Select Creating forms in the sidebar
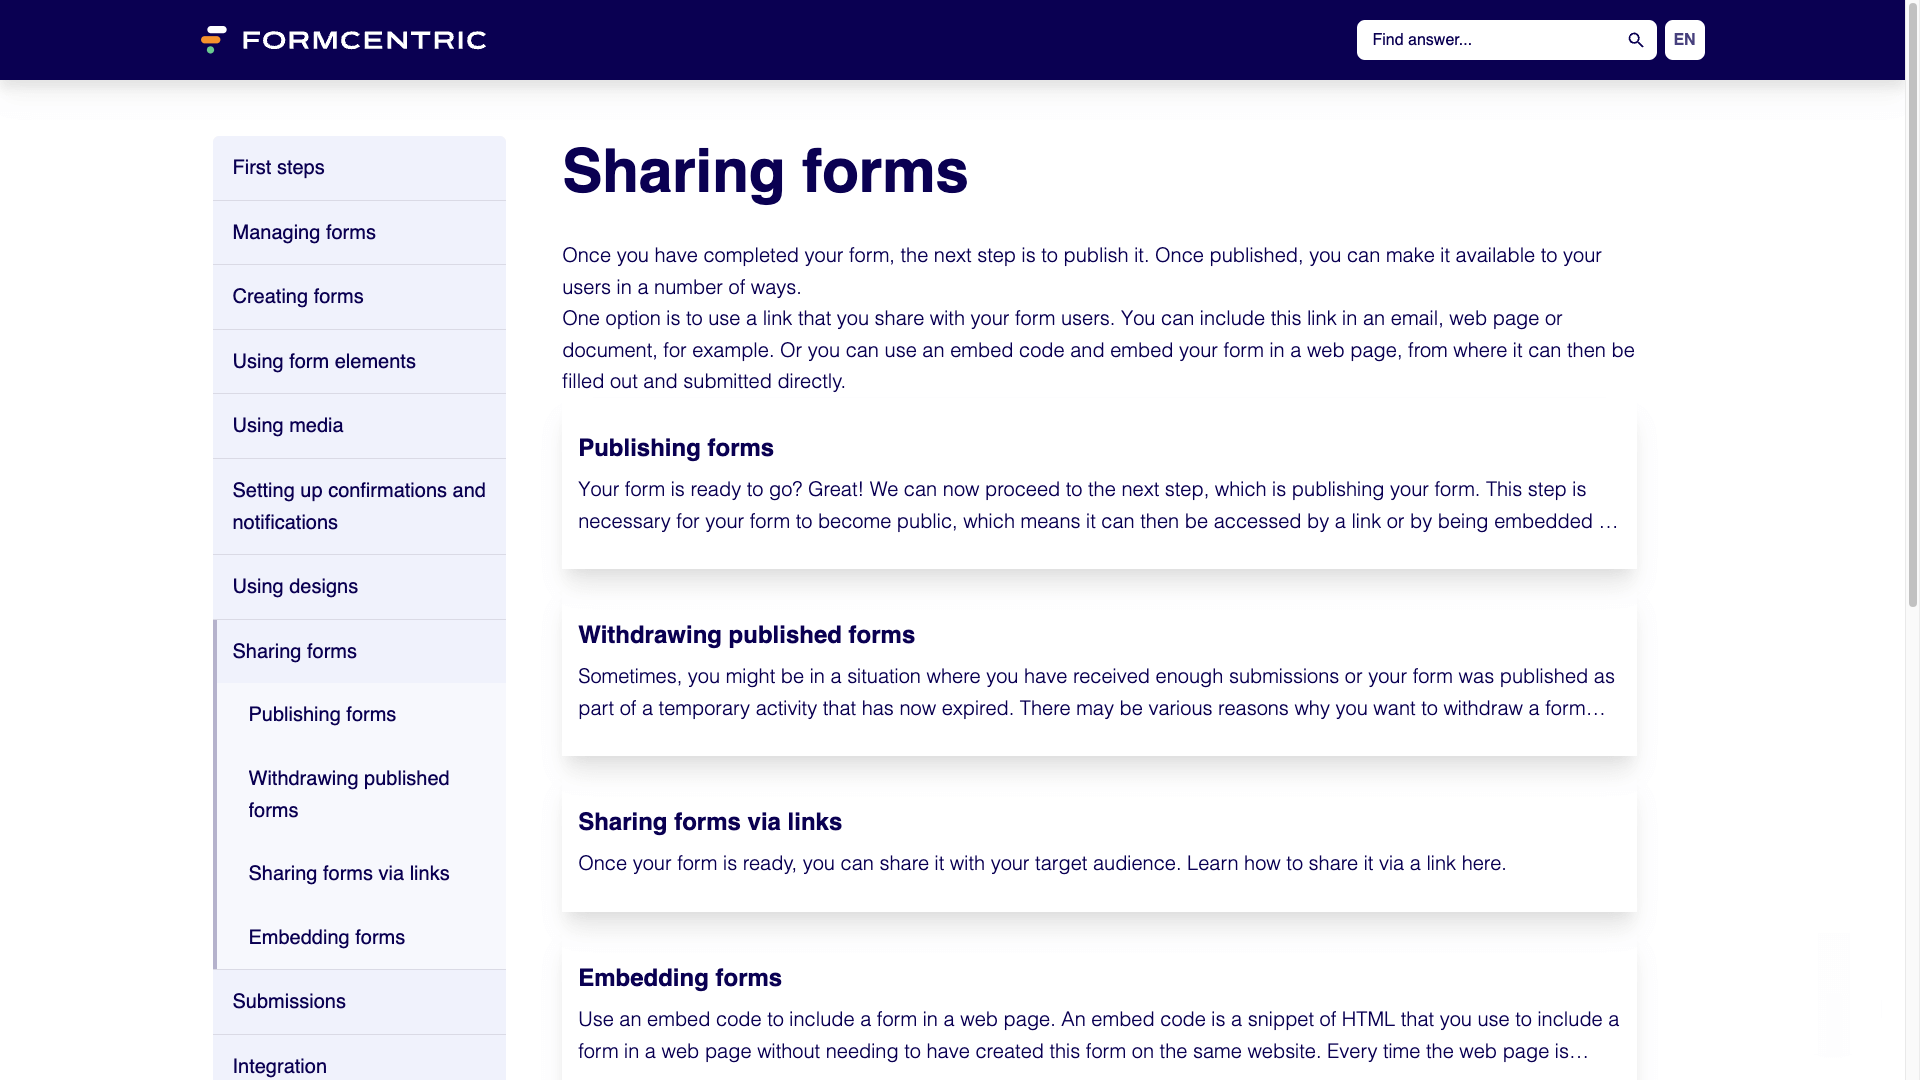Viewport: 1920px width, 1080px height. [297, 296]
